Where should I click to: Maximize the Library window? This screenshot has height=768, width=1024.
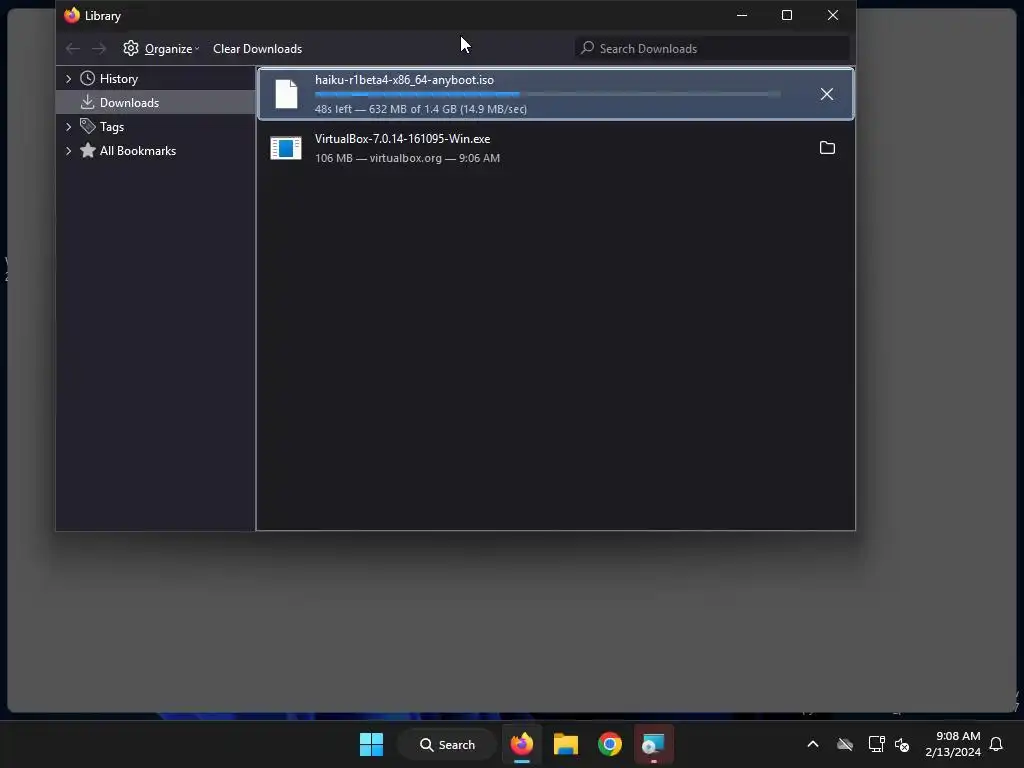click(787, 15)
